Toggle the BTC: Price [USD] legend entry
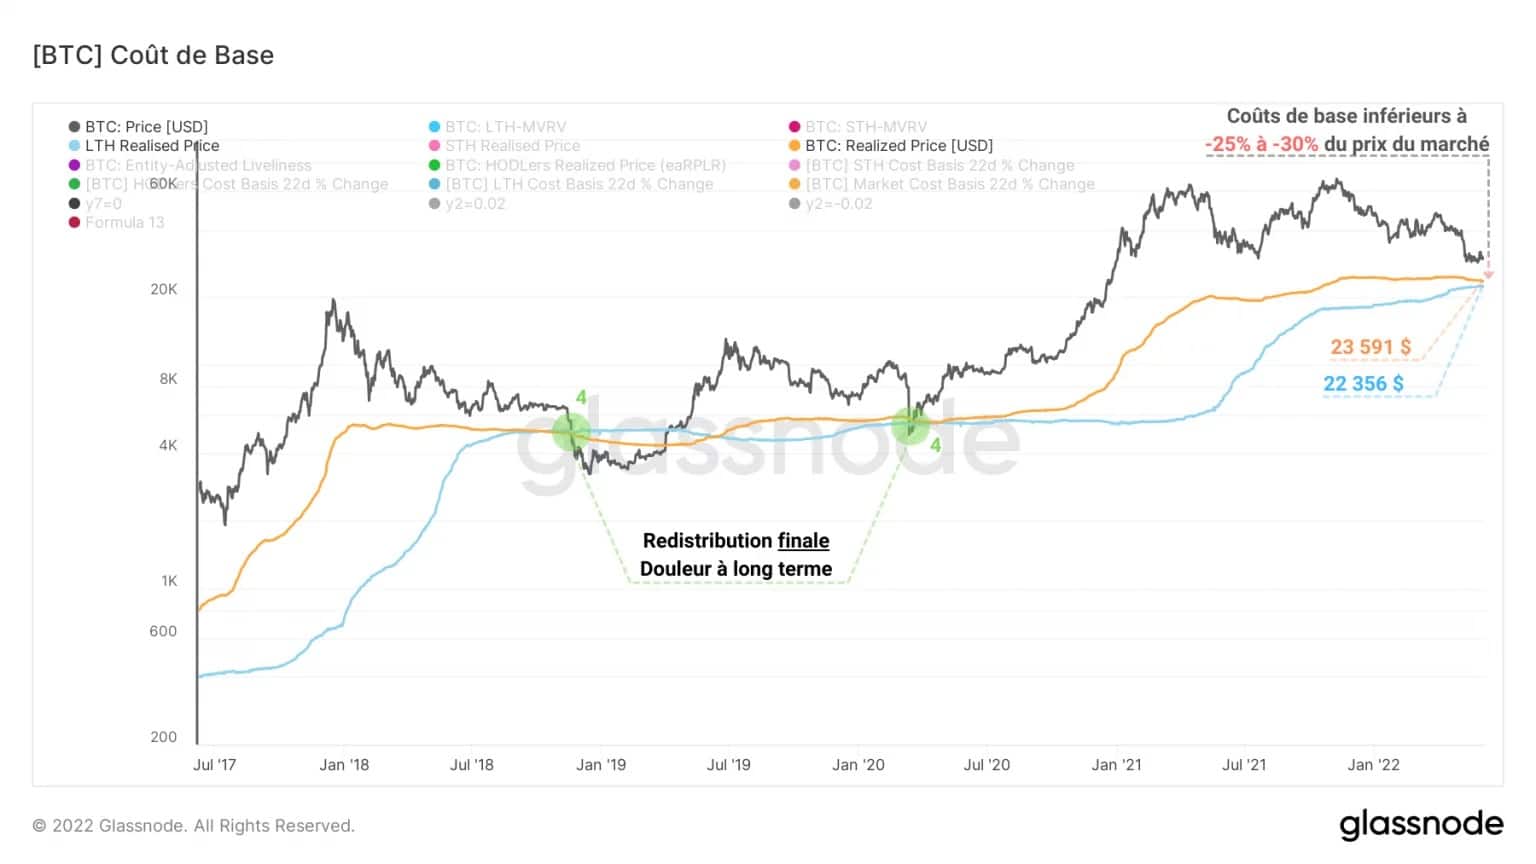Image resolution: width=1536 pixels, height=864 pixels. [x=138, y=127]
